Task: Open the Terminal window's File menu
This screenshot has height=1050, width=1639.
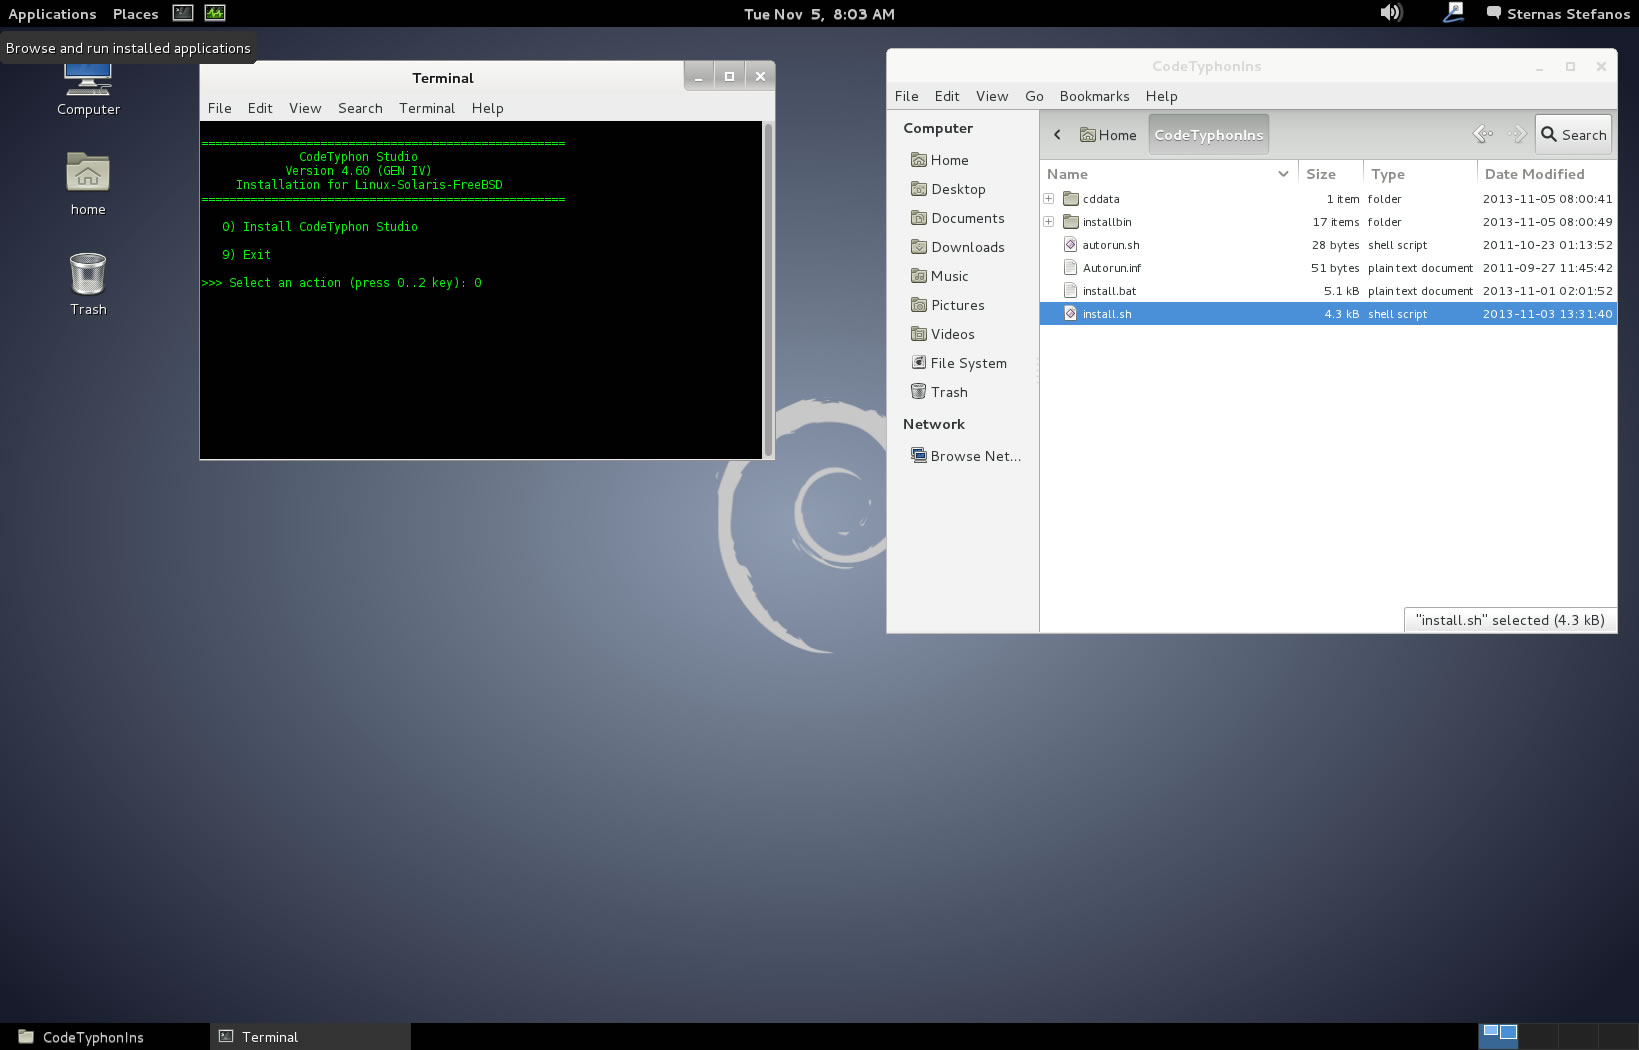Action: [220, 108]
